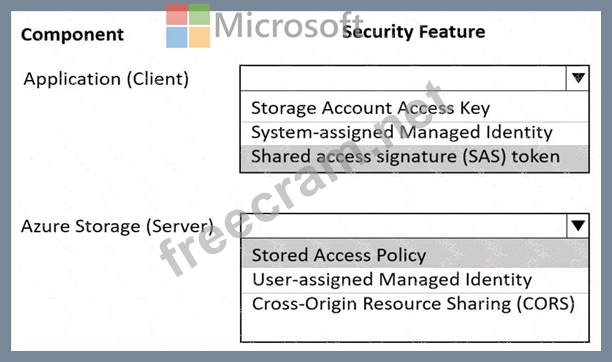This screenshot has width=612, height=362.
Task: Click the yellow square in Microsoft logo
Action: click(x=199, y=37)
